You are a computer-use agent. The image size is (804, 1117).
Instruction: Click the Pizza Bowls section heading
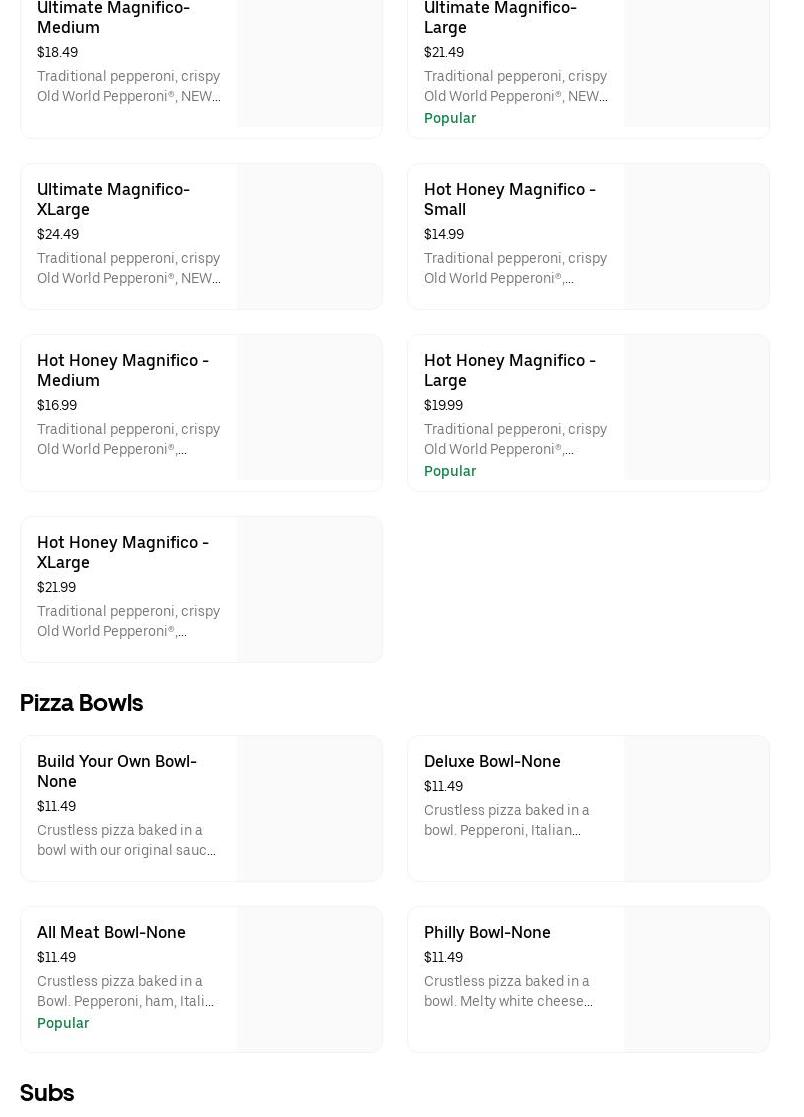pyautogui.click(x=81, y=703)
